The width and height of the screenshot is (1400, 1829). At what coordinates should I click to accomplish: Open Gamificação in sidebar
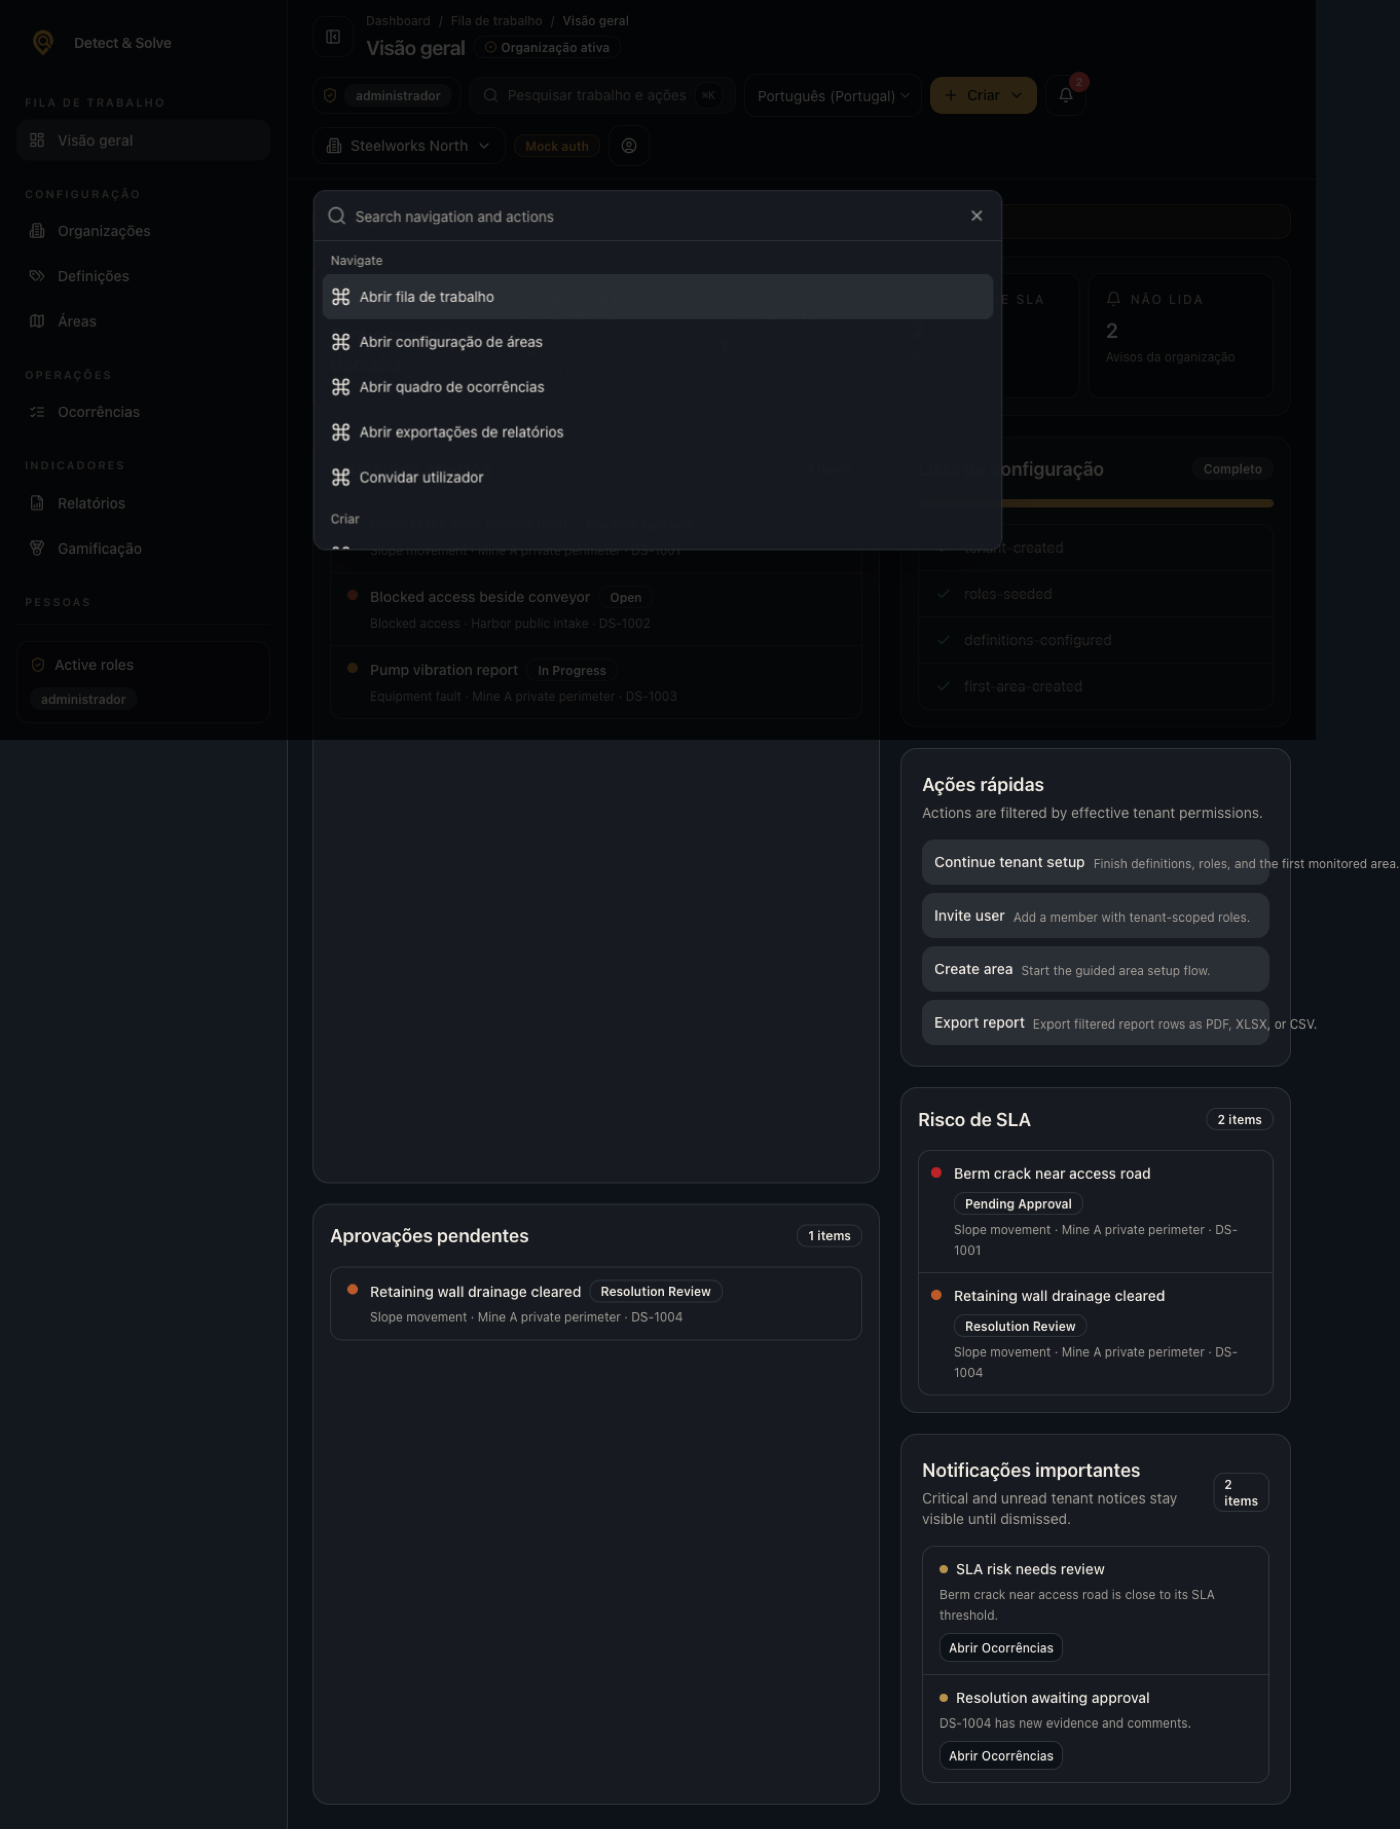(x=144, y=548)
